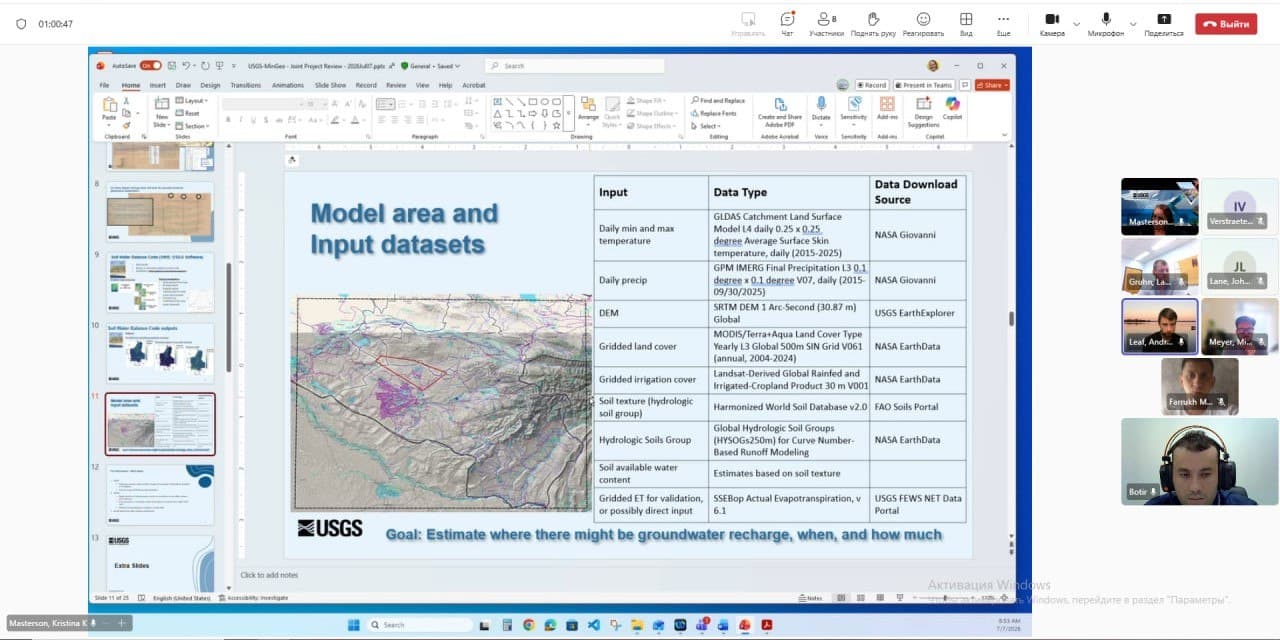Click Reset in the Slides group
1280x640 pixels.
[x=189, y=113]
